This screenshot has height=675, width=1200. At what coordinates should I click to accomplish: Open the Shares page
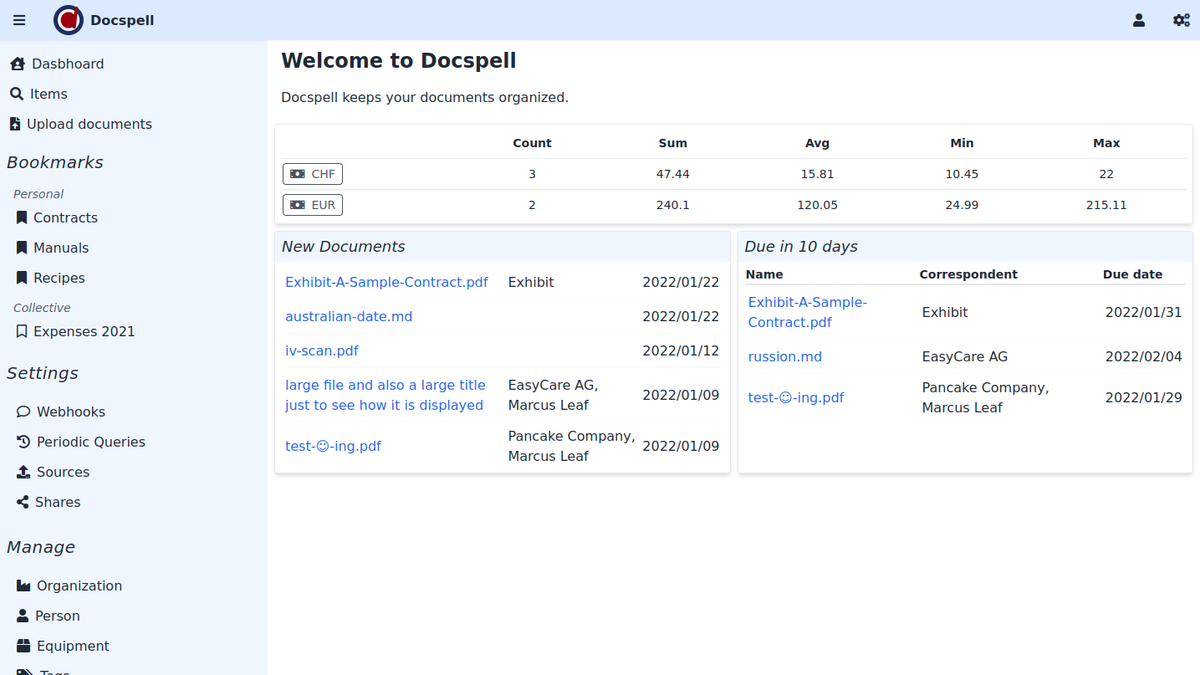coord(57,502)
